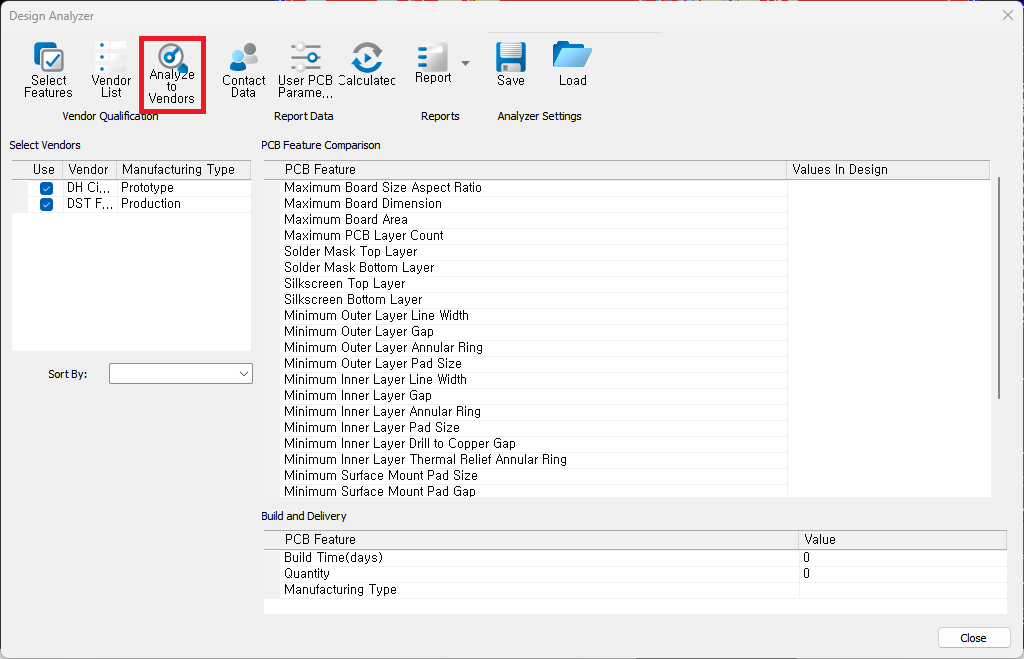Save the analyzer settings
This screenshot has width=1024, height=659.
(511, 64)
